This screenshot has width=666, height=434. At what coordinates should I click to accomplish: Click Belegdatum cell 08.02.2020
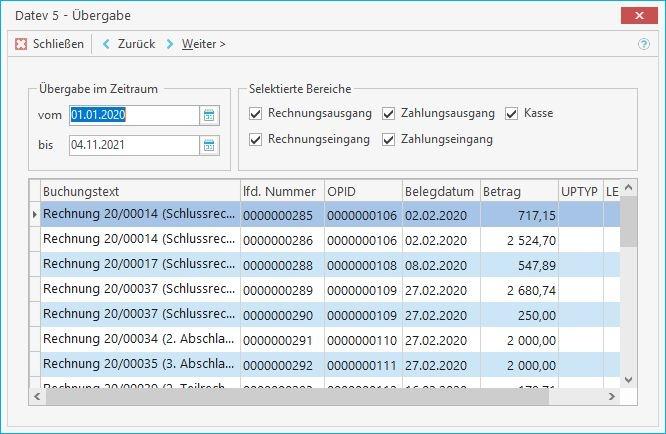pyautogui.click(x=441, y=265)
